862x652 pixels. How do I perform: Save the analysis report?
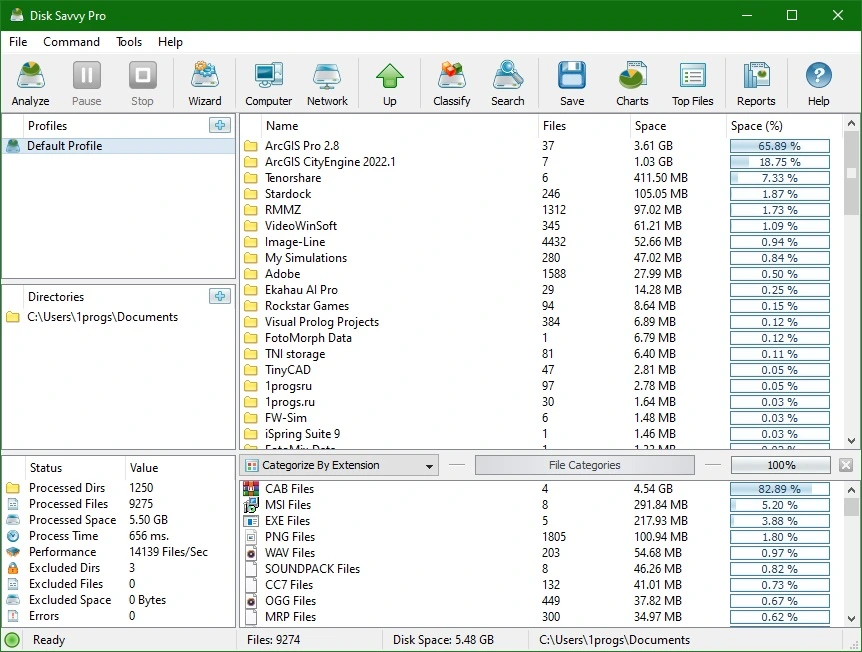(572, 84)
